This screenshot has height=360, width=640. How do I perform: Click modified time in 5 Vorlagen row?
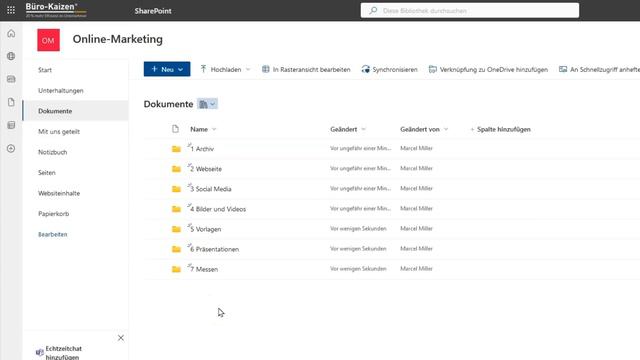click(358, 229)
